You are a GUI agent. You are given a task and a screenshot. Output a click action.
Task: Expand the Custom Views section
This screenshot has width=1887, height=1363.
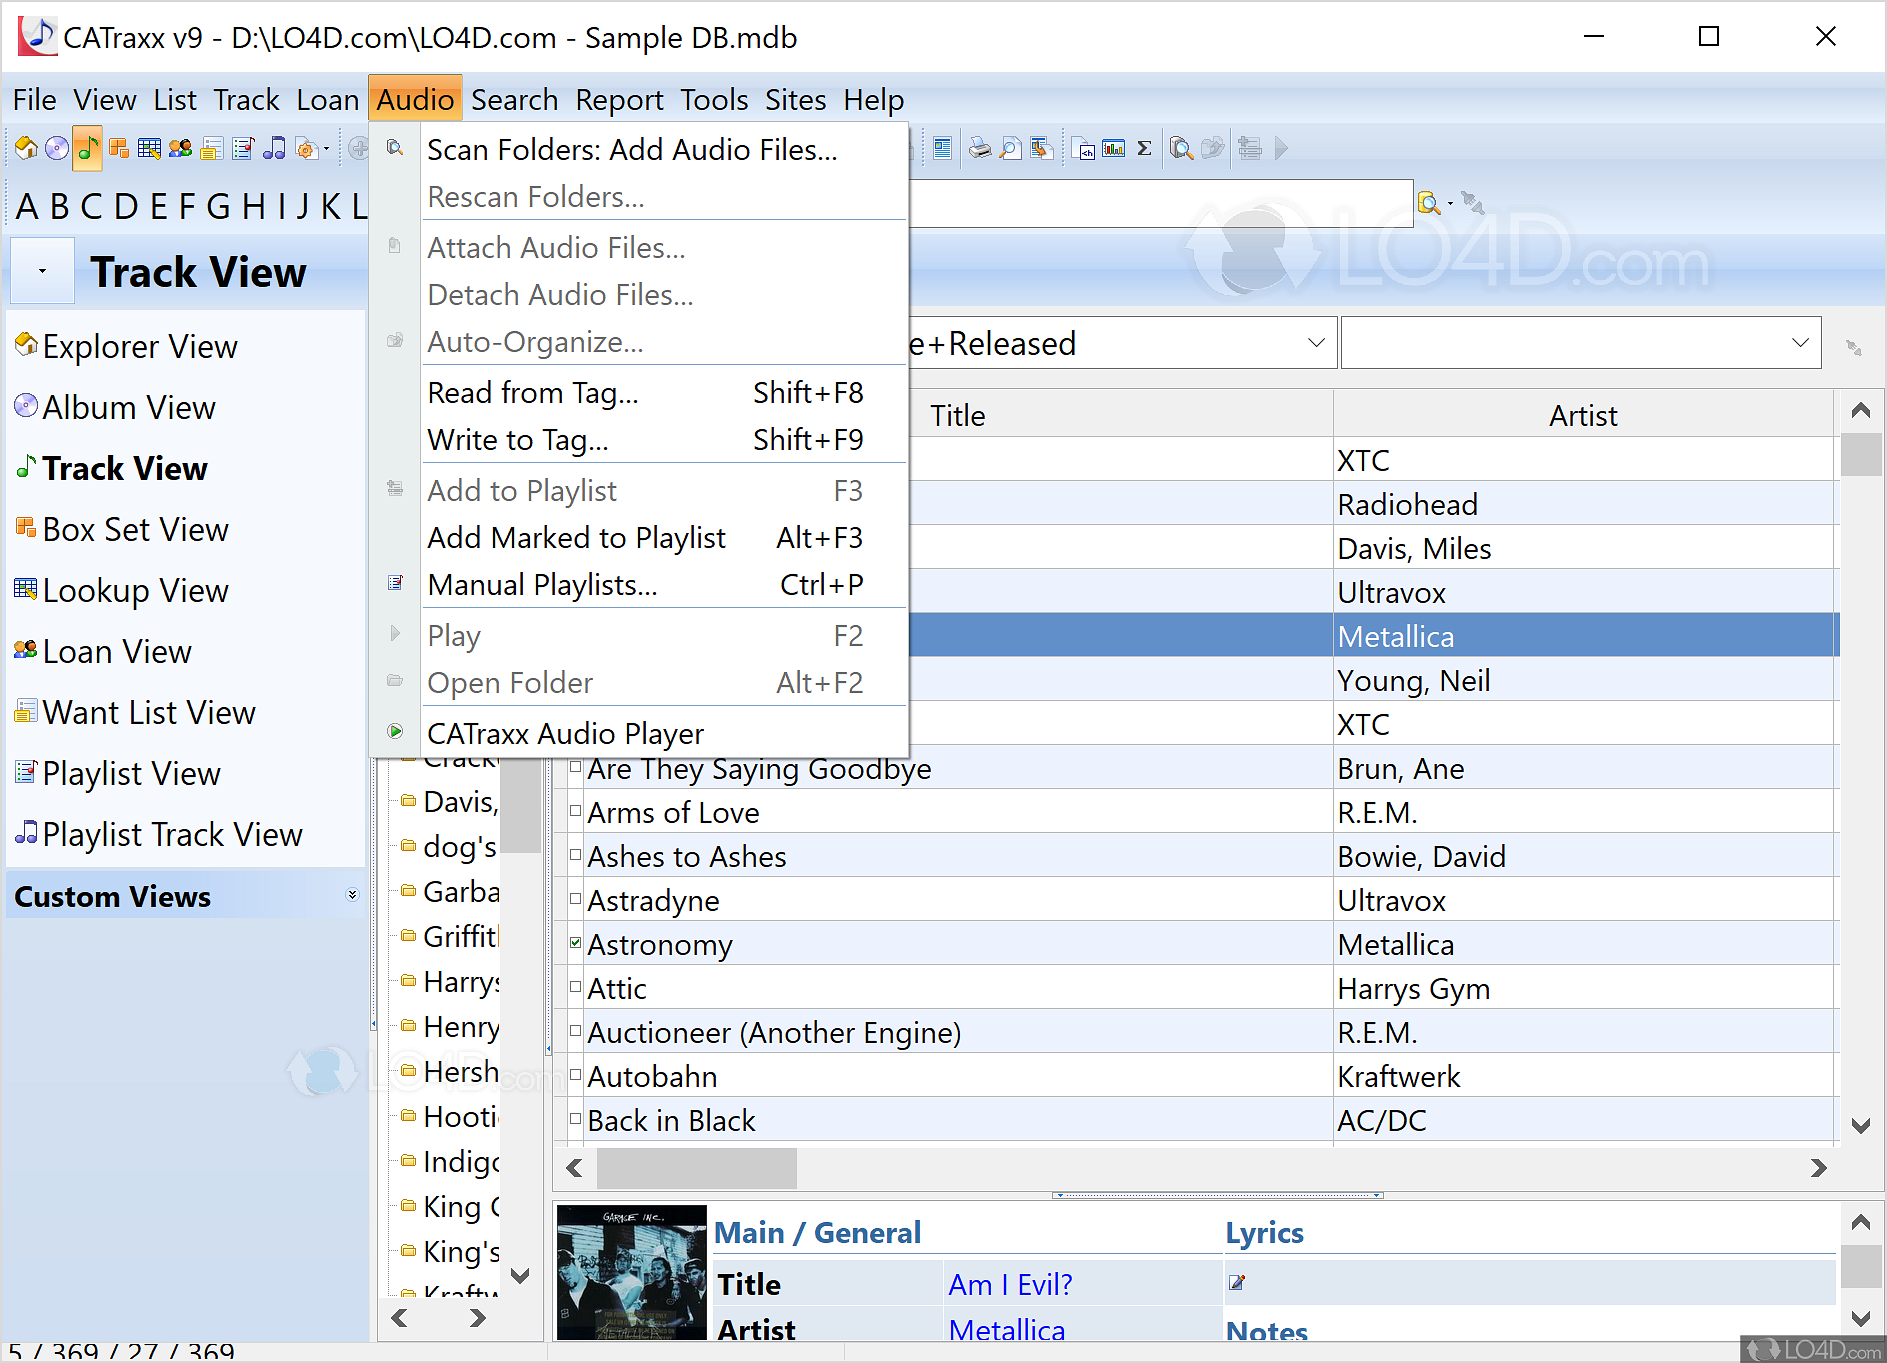click(352, 895)
